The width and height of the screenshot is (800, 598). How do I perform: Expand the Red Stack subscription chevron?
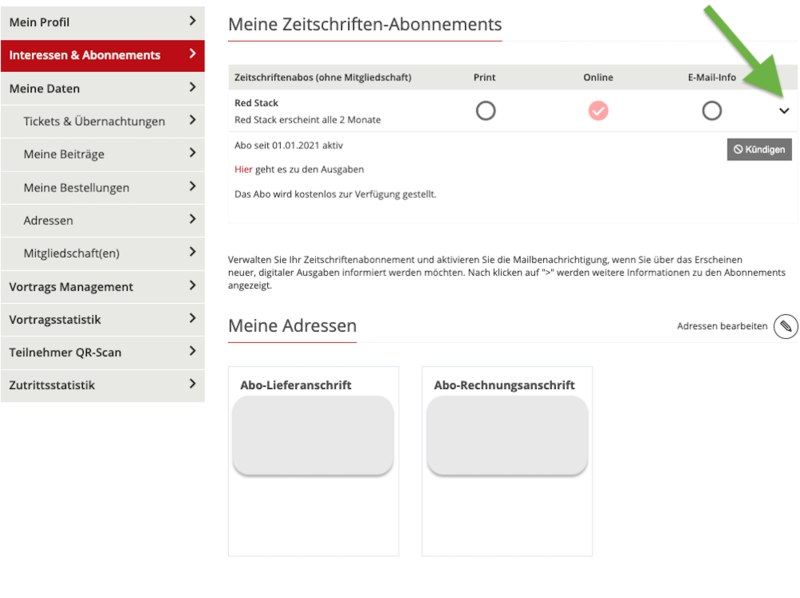pos(784,111)
